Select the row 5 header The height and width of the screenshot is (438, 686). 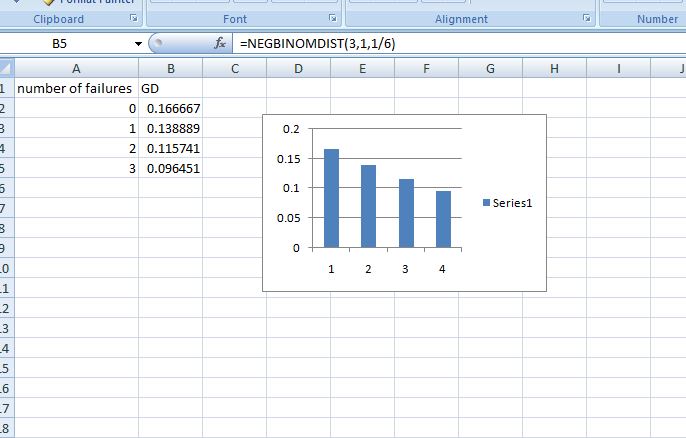click(6, 168)
